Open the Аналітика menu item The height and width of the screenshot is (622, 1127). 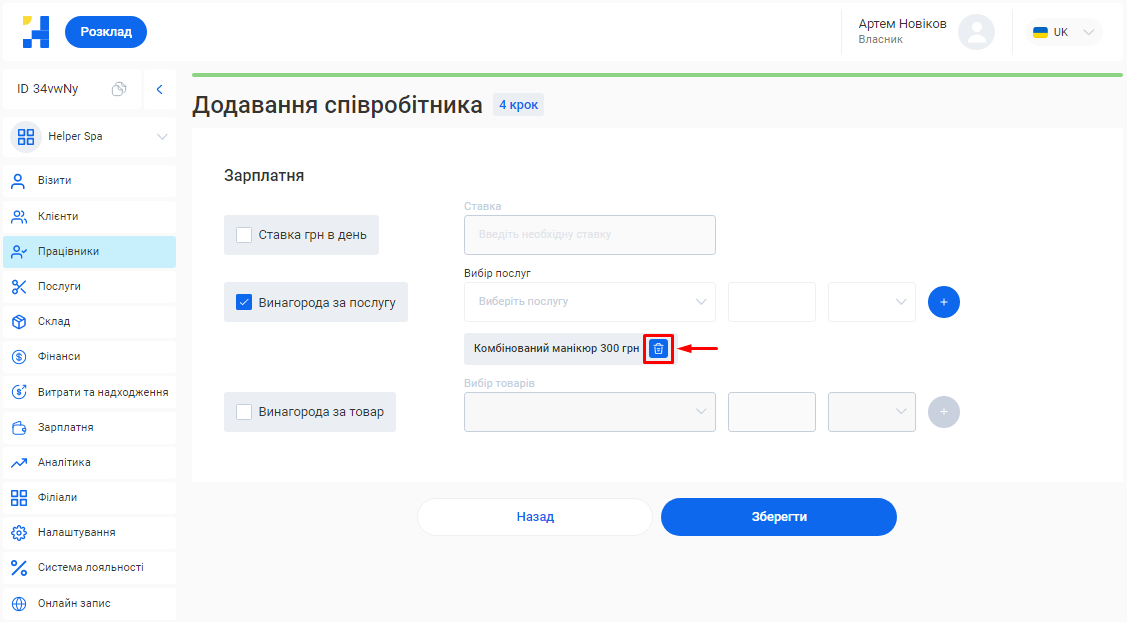point(64,462)
